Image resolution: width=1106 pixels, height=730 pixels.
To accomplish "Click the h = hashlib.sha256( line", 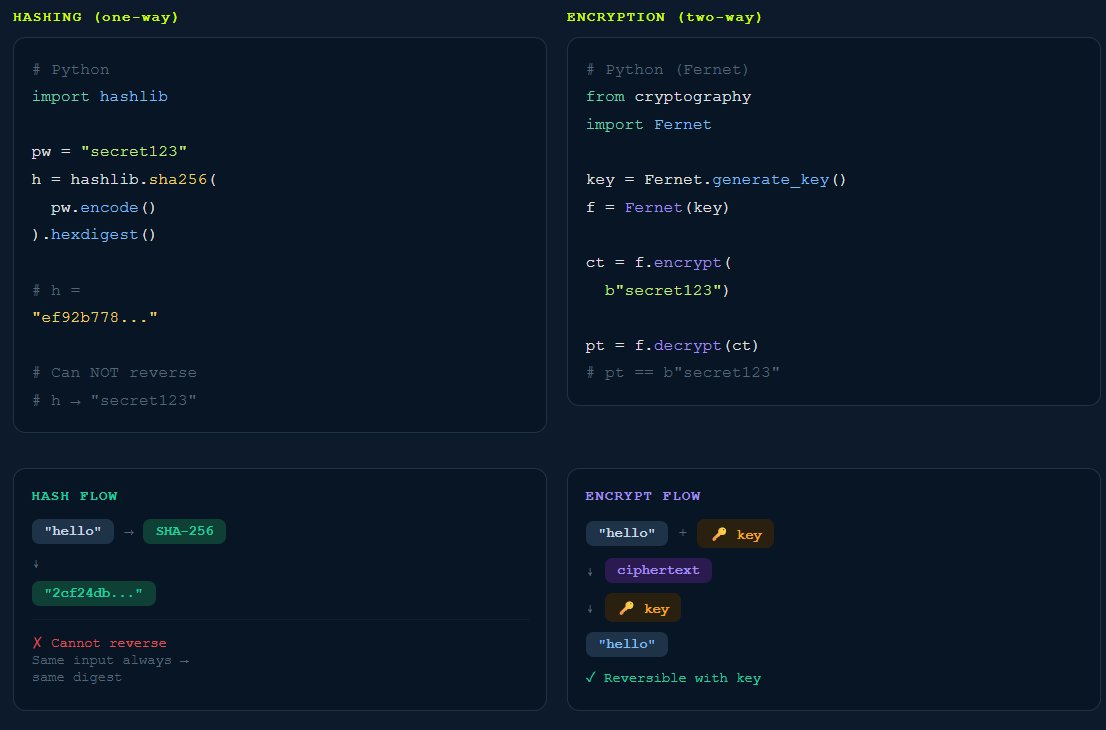I will click(124, 179).
